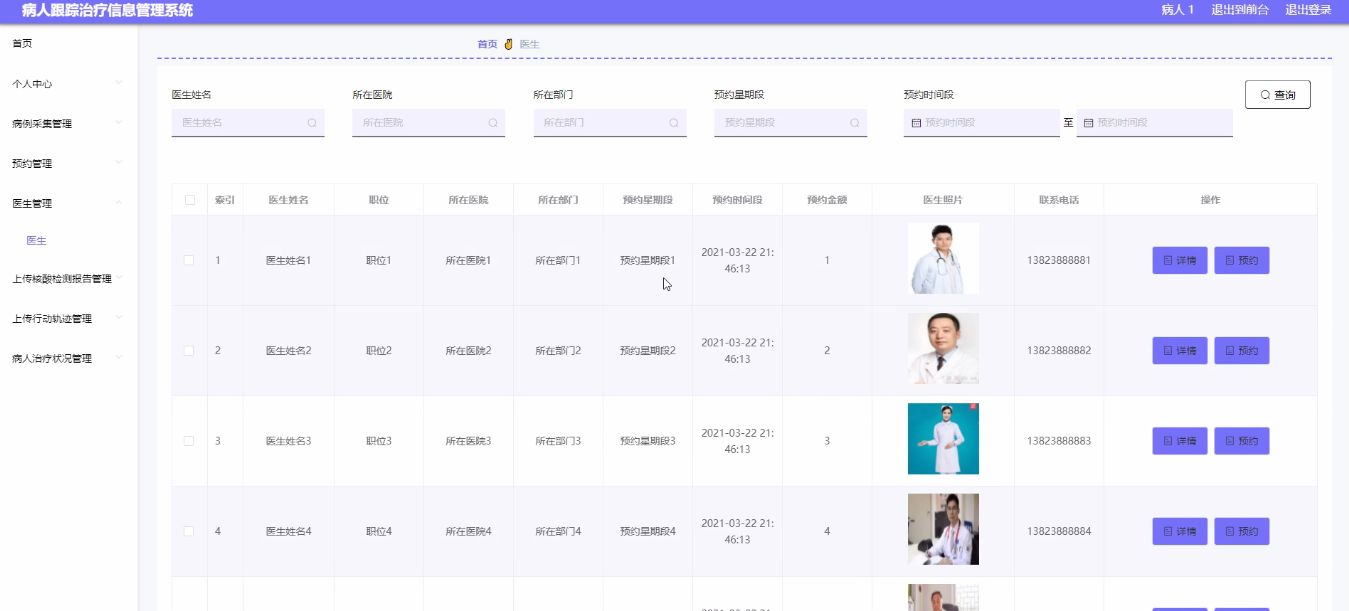This screenshot has width=1349, height=611.
Task: Click 预约 button for 医生姓名3
Action: (1242, 441)
